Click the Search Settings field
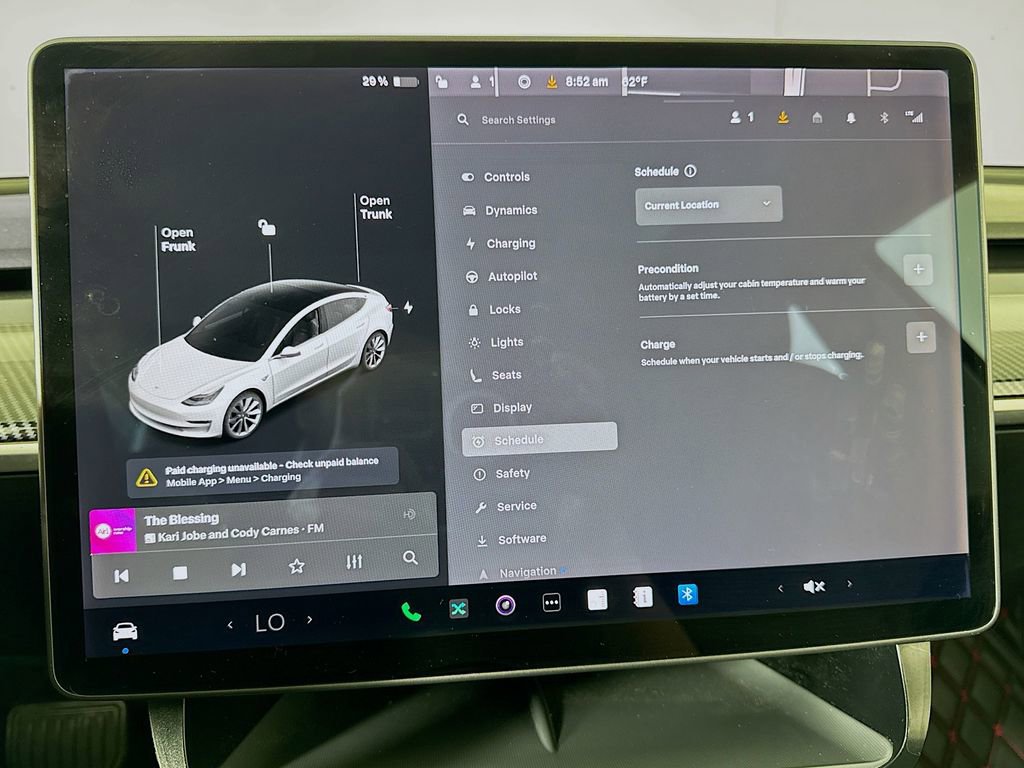The width and height of the screenshot is (1024, 768). [519, 120]
